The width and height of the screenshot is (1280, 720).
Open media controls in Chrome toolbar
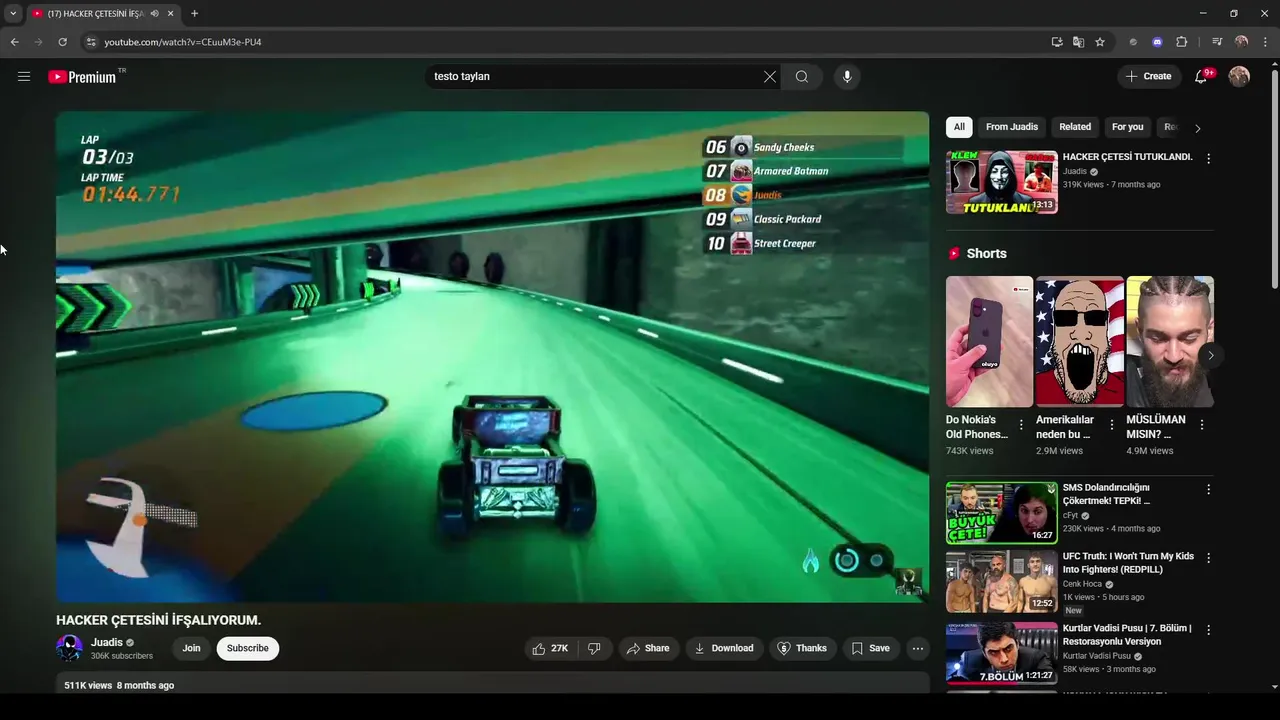[x=1217, y=42]
